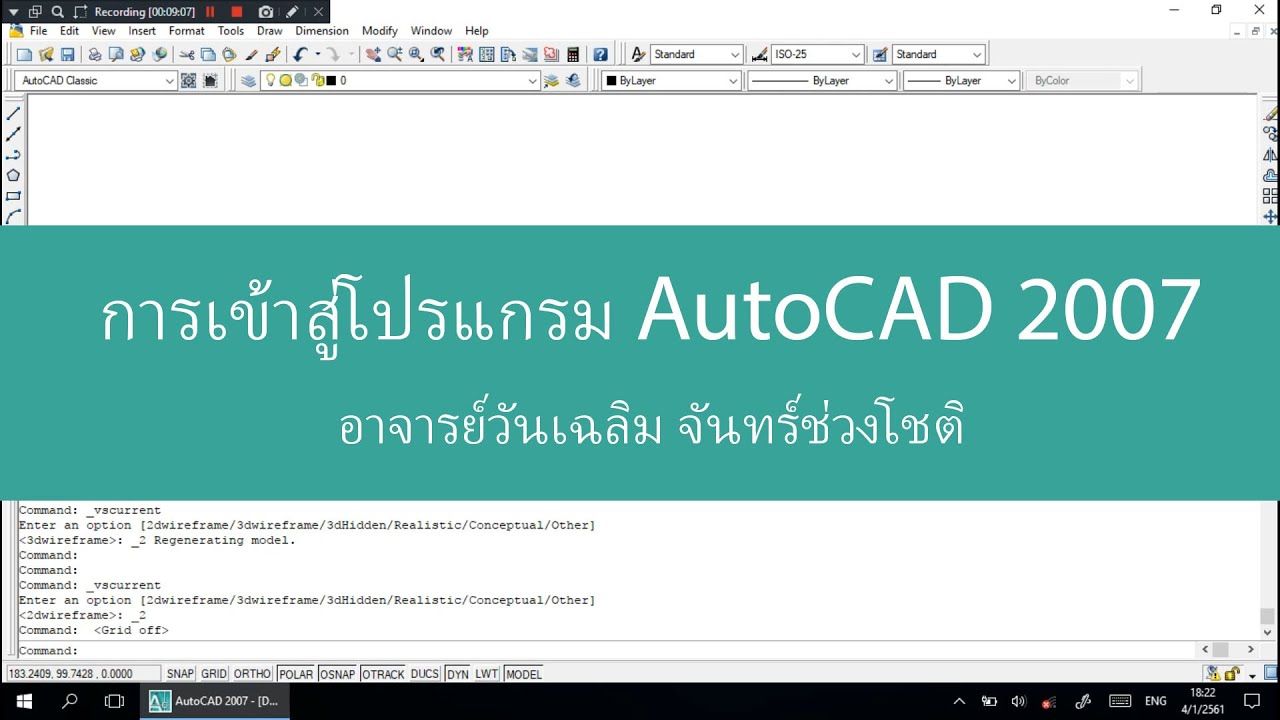
Task: Click Make Object's Layer Current icon
Action: click(x=551, y=81)
